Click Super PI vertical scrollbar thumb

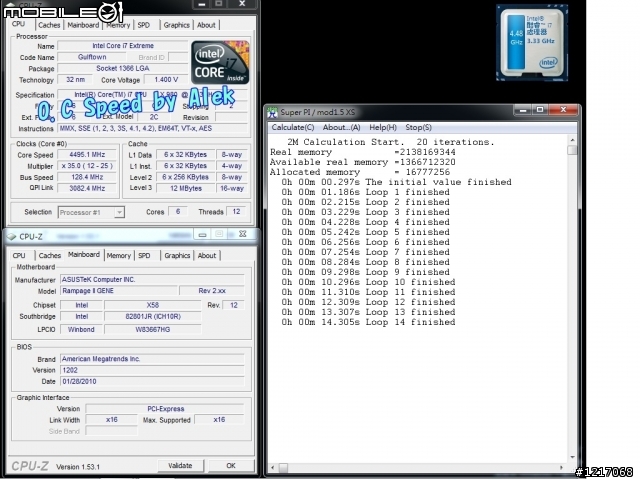tap(573, 151)
